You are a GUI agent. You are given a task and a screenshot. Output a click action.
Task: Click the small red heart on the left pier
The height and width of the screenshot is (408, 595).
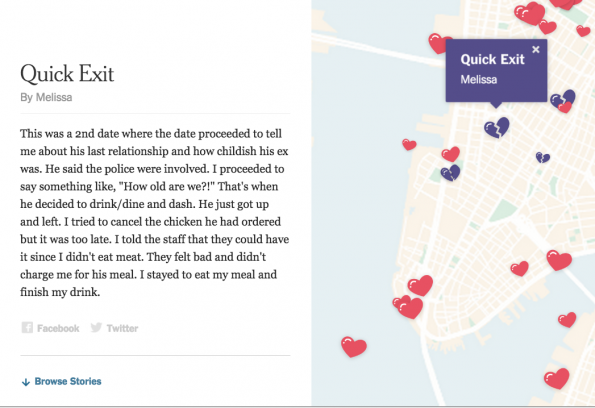[409, 144]
